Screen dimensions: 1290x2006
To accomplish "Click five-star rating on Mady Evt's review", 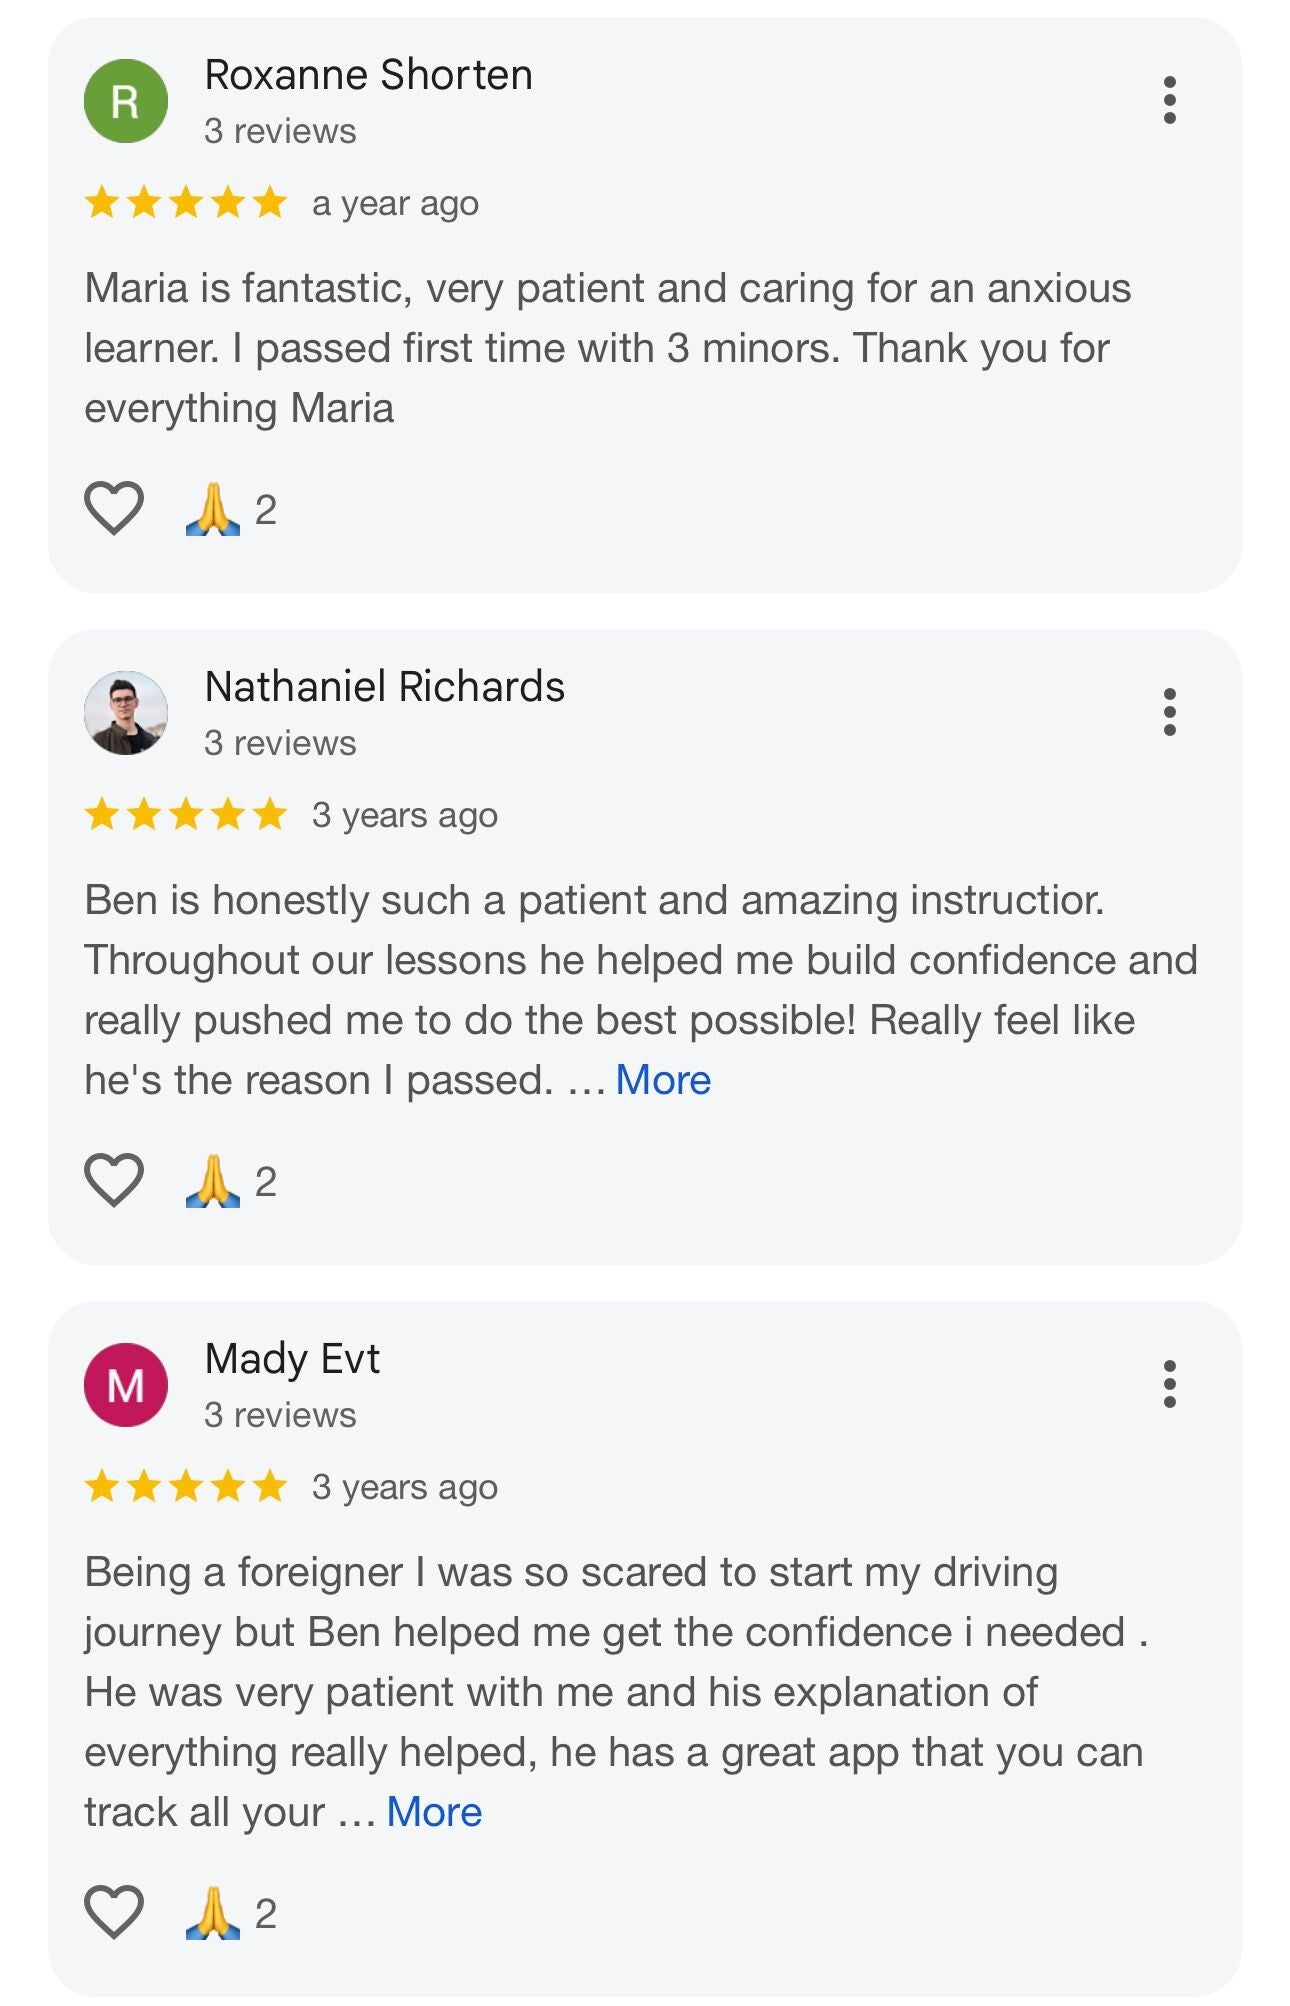I will tap(186, 1487).
